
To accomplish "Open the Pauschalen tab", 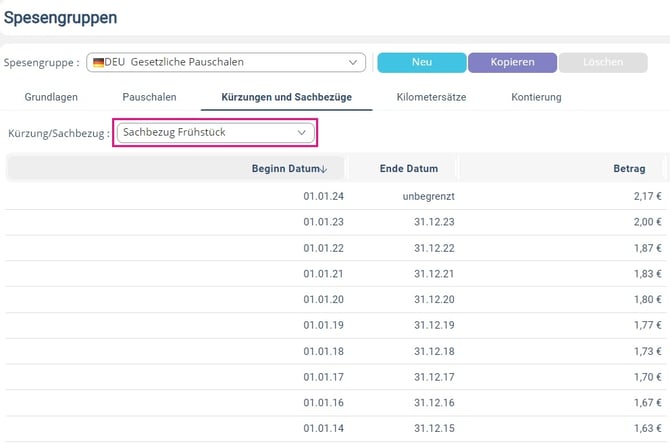I will 149,97.
